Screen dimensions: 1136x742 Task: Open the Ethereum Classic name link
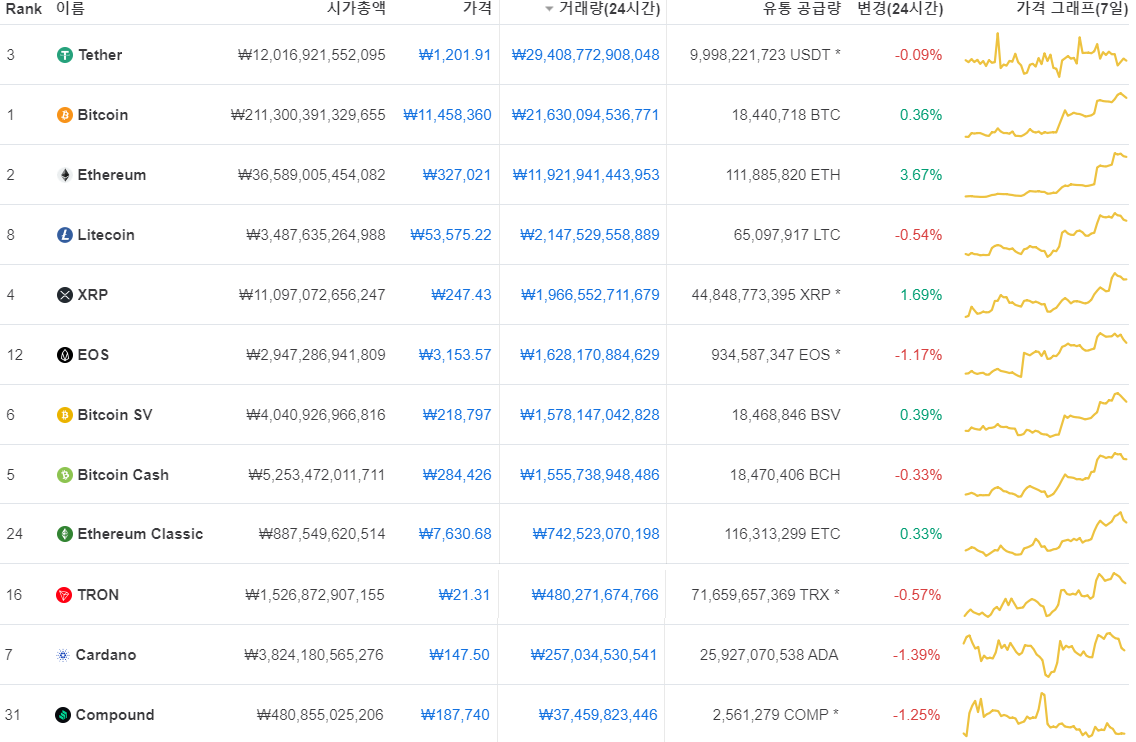[x=141, y=534]
